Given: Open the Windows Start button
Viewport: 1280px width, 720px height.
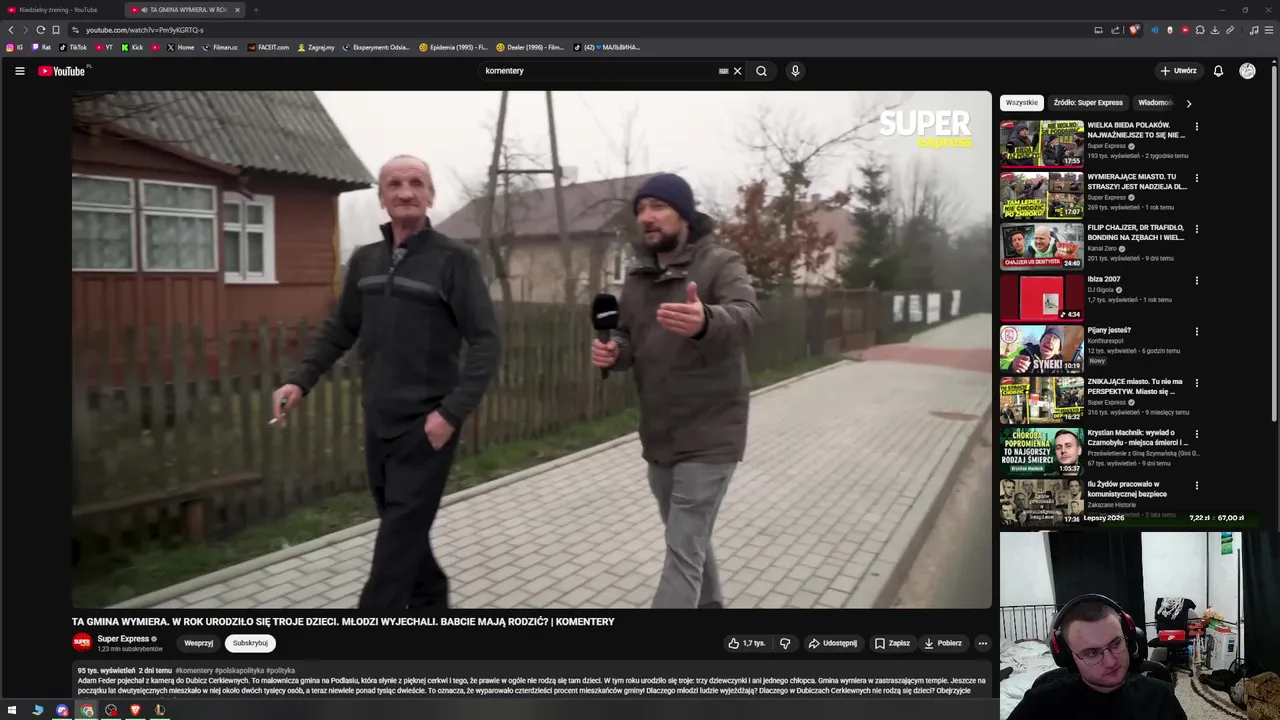Looking at the screenshot, I should point(12,710).
